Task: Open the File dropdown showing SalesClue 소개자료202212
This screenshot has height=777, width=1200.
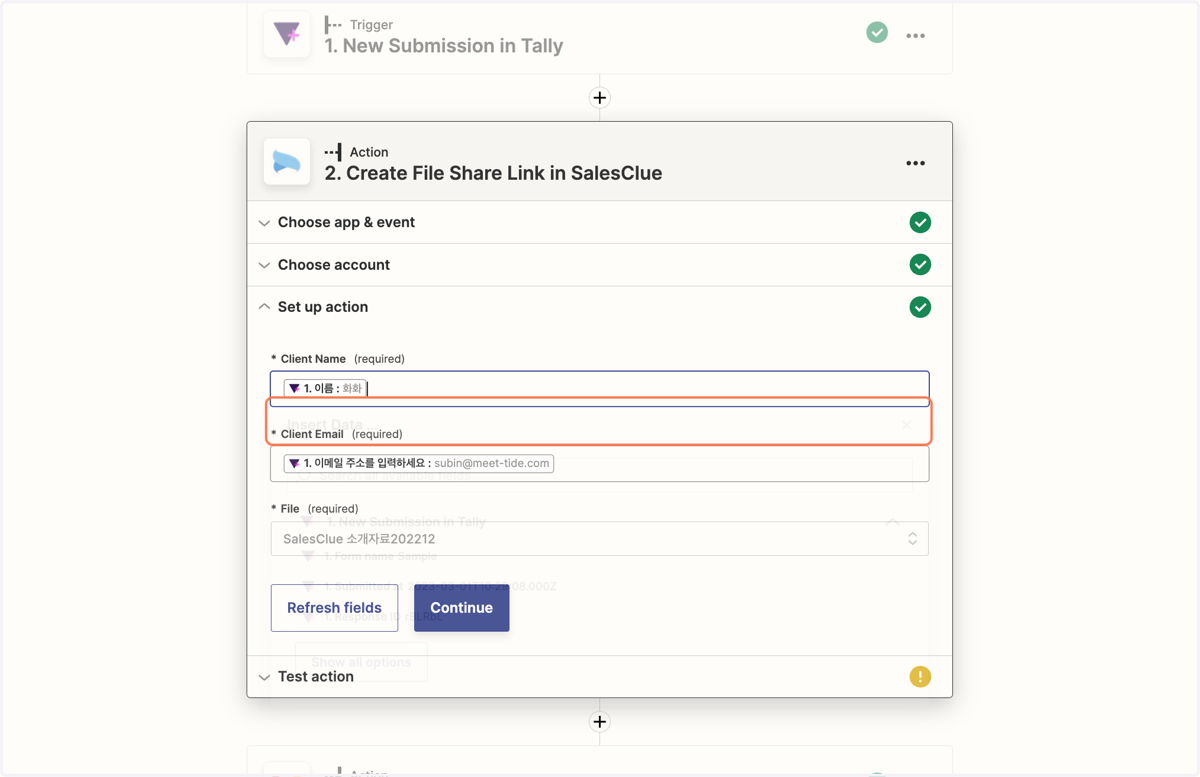Action: 599,539
